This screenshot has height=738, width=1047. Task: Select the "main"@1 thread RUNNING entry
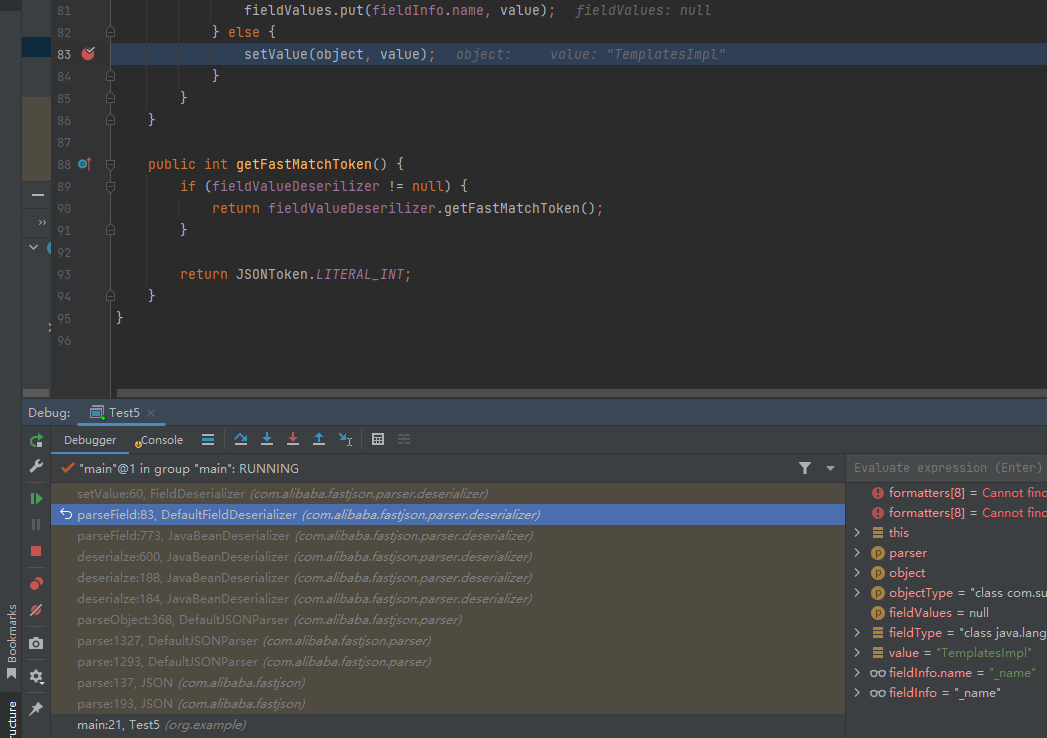pos(189,468)
